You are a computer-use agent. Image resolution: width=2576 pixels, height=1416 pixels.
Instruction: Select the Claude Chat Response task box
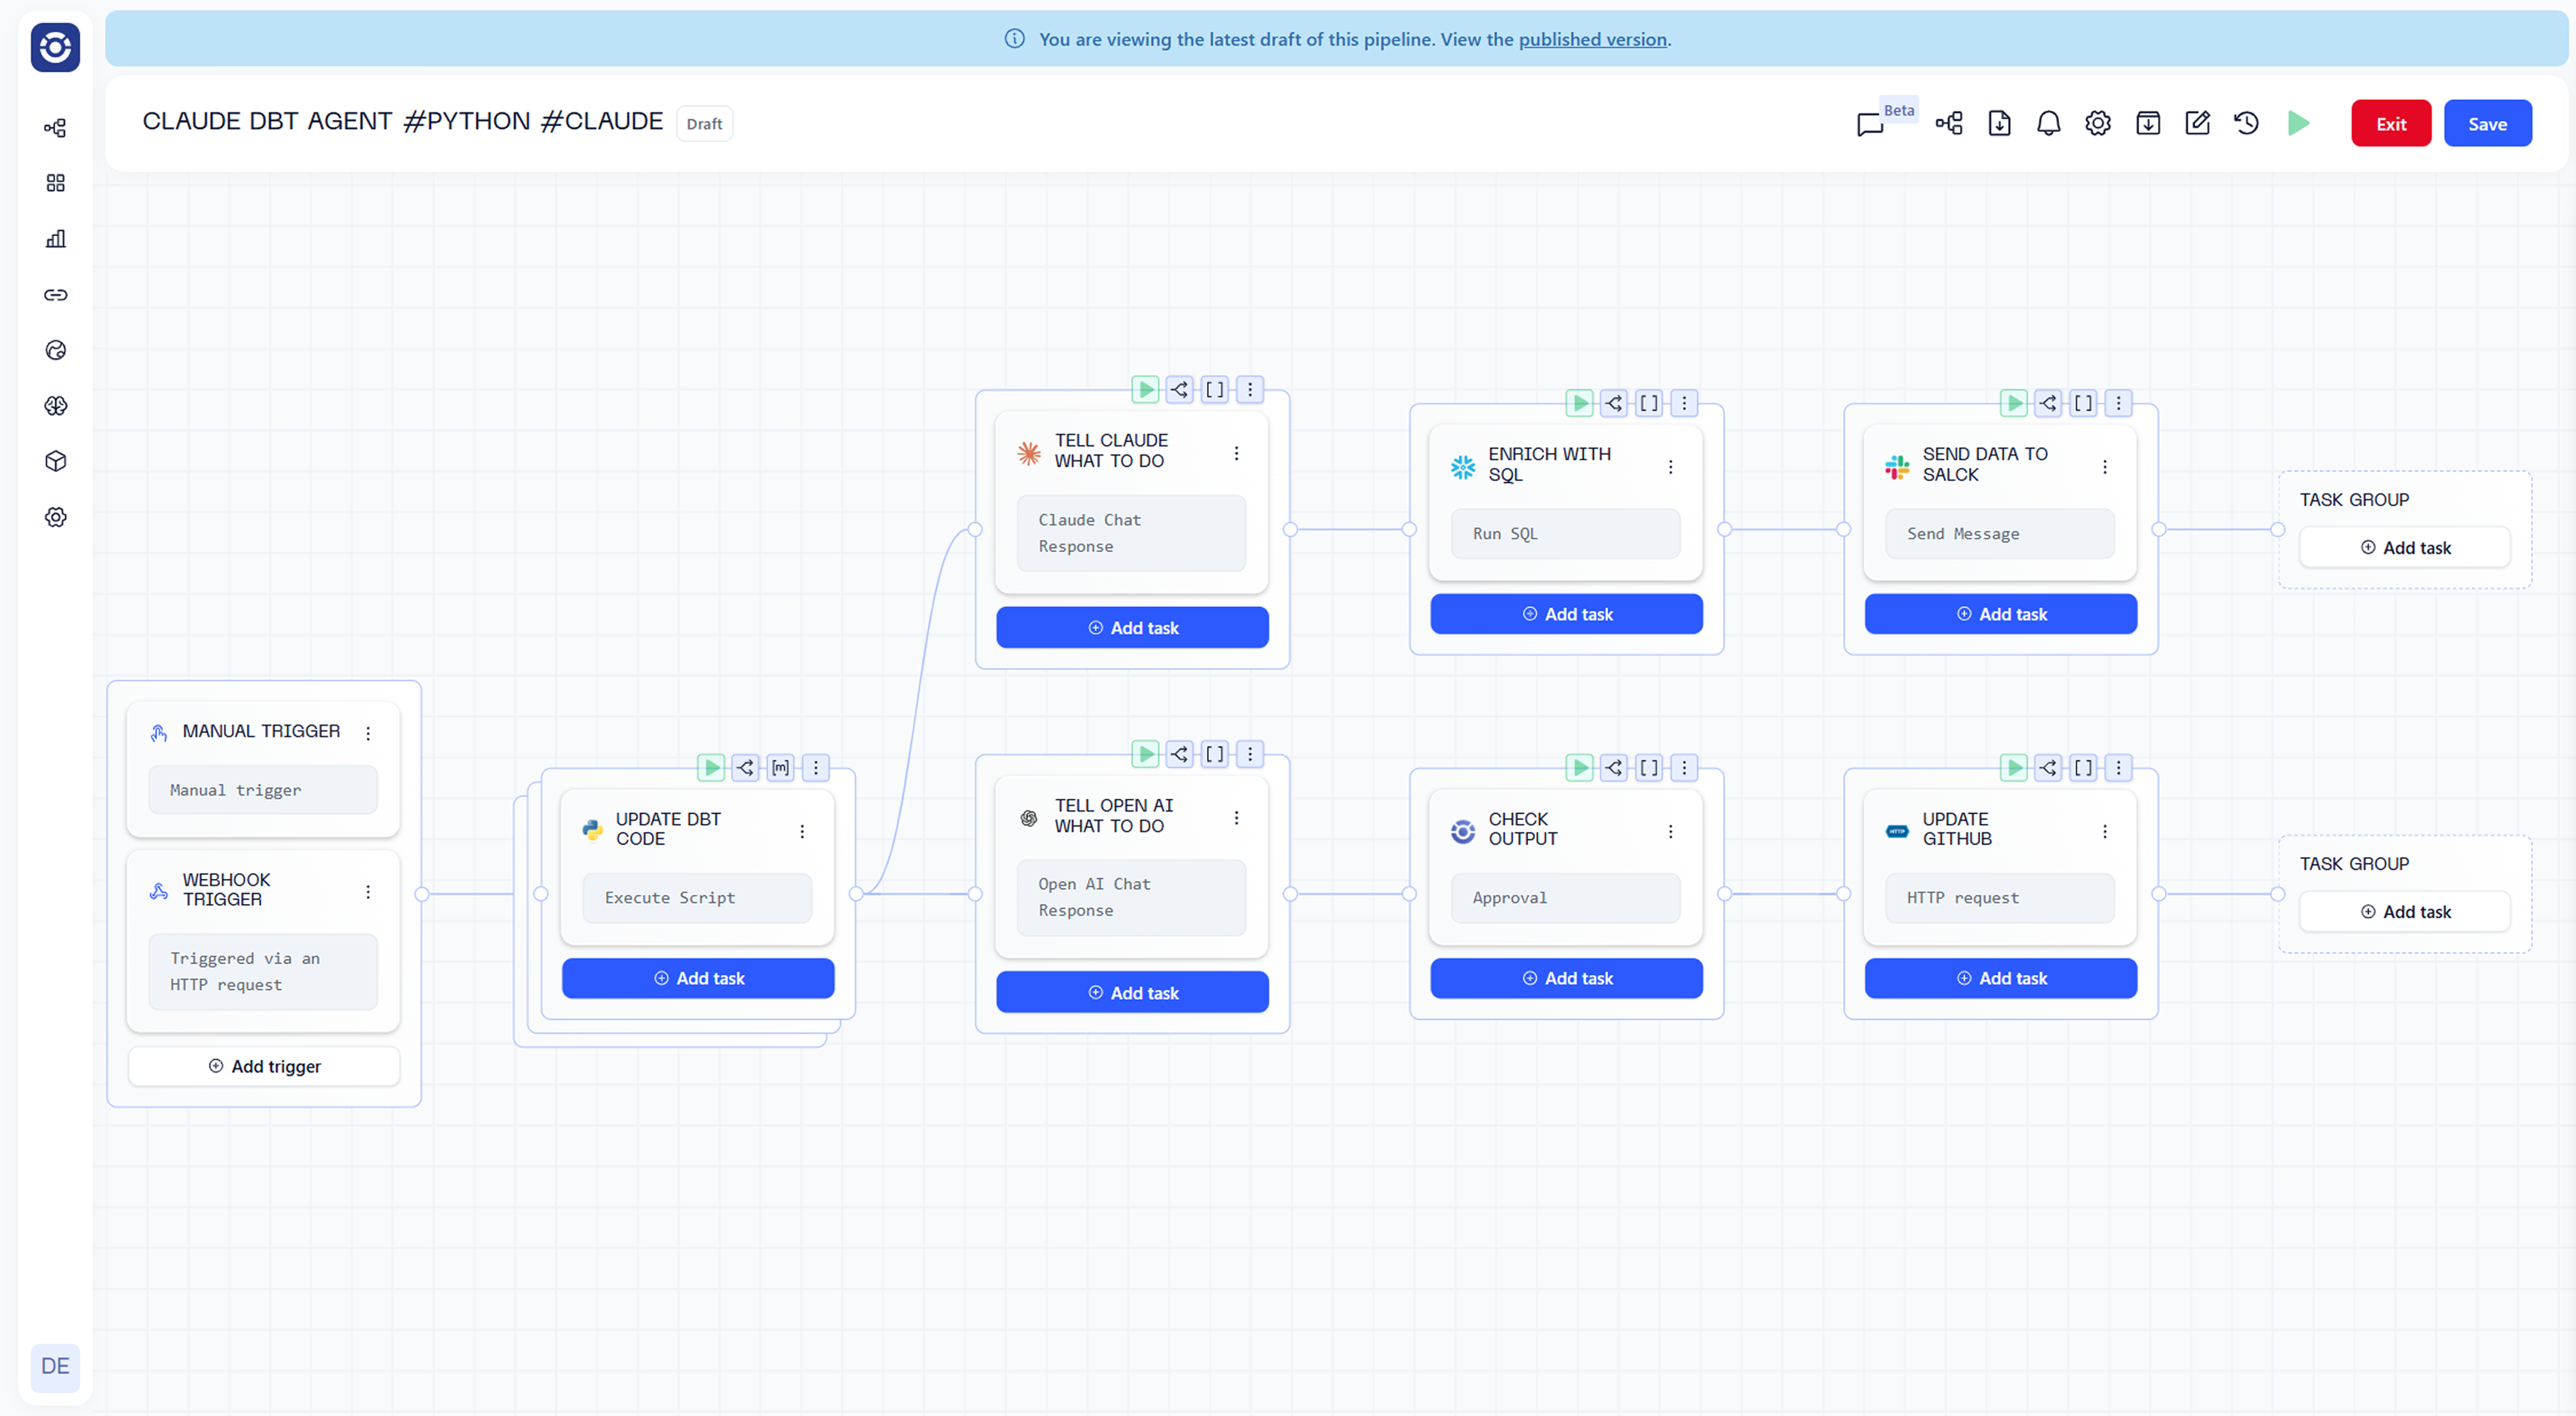pyautogui.click(x=1130, y=533)
